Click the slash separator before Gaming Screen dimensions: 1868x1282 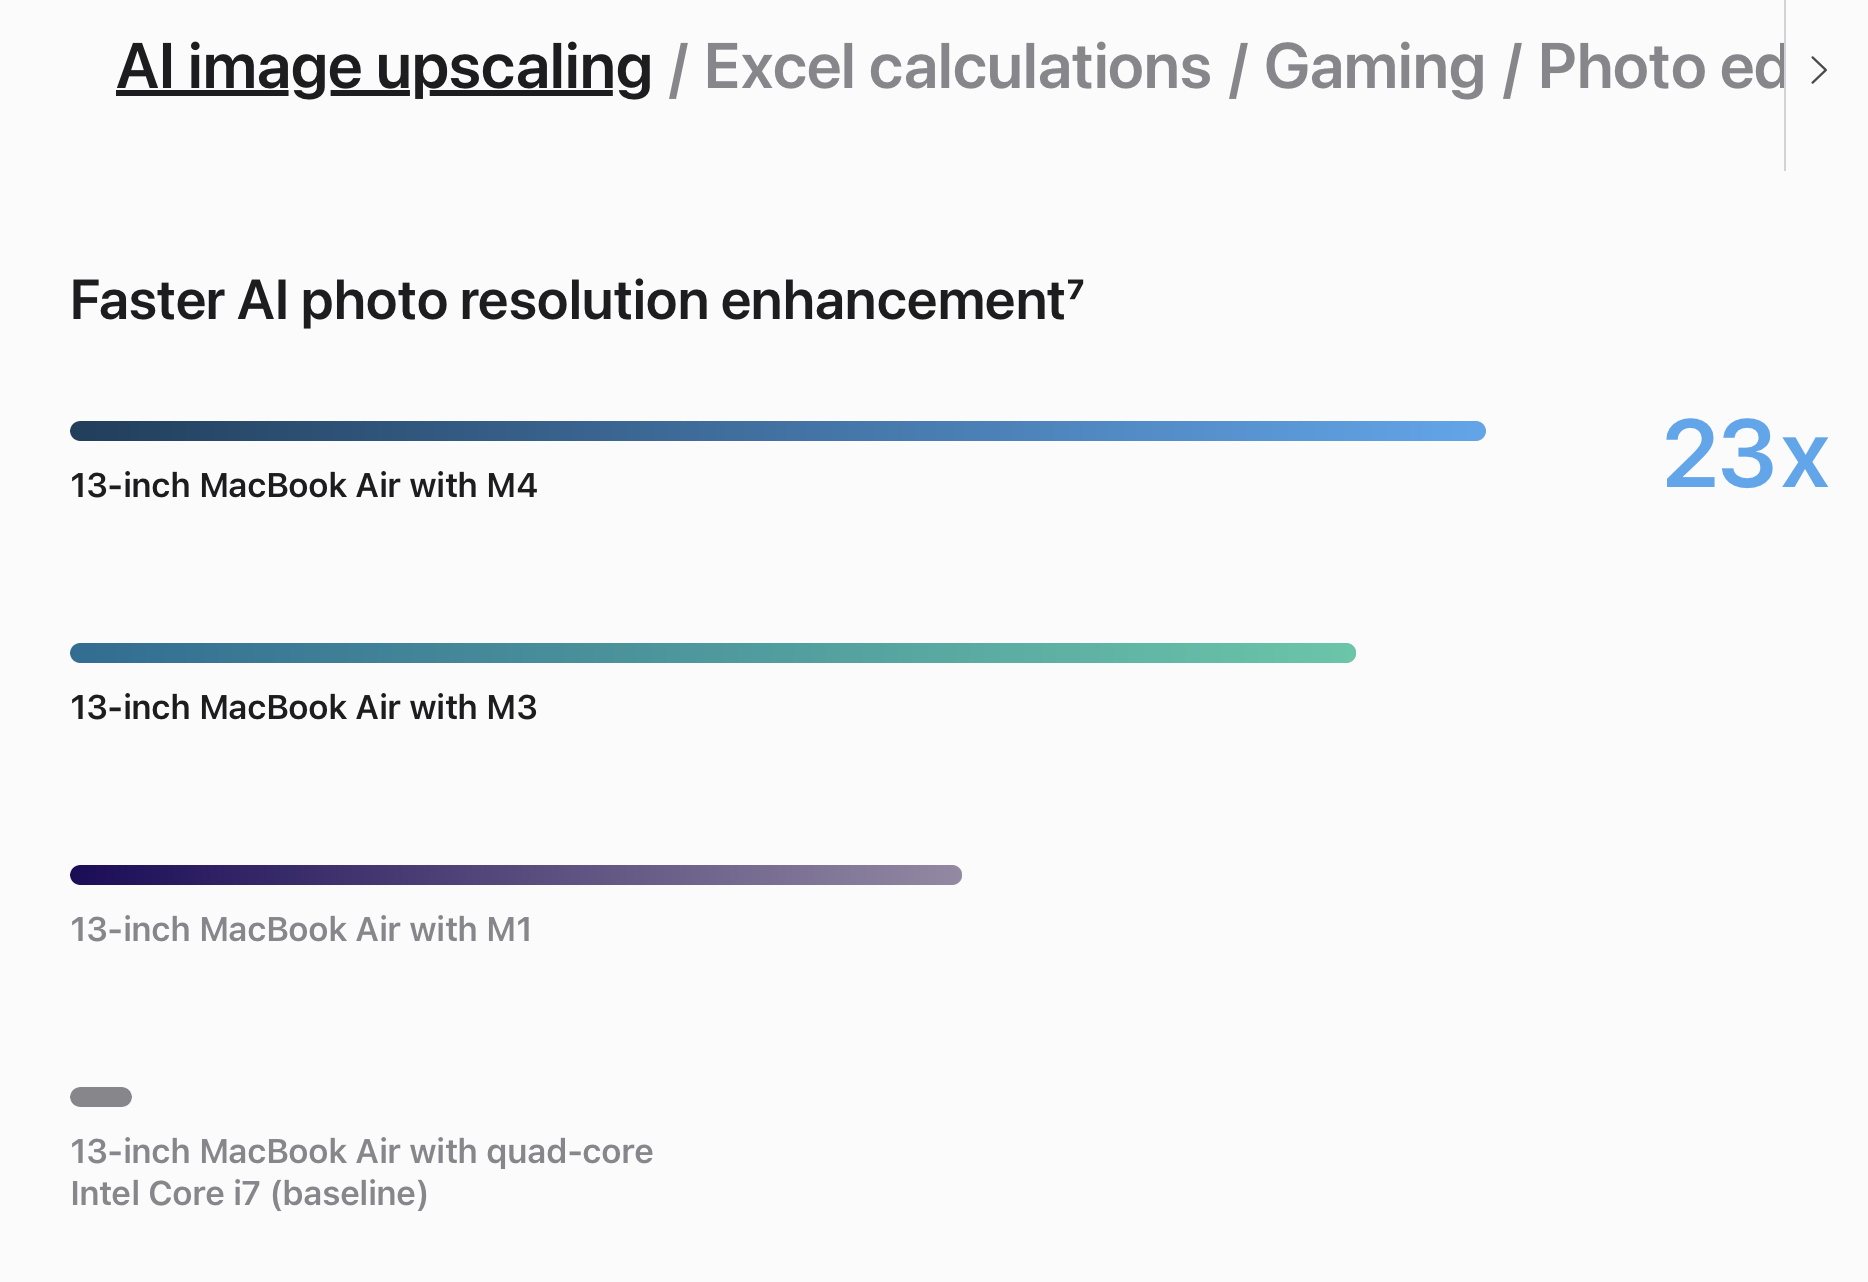[x=1238, y=70]
